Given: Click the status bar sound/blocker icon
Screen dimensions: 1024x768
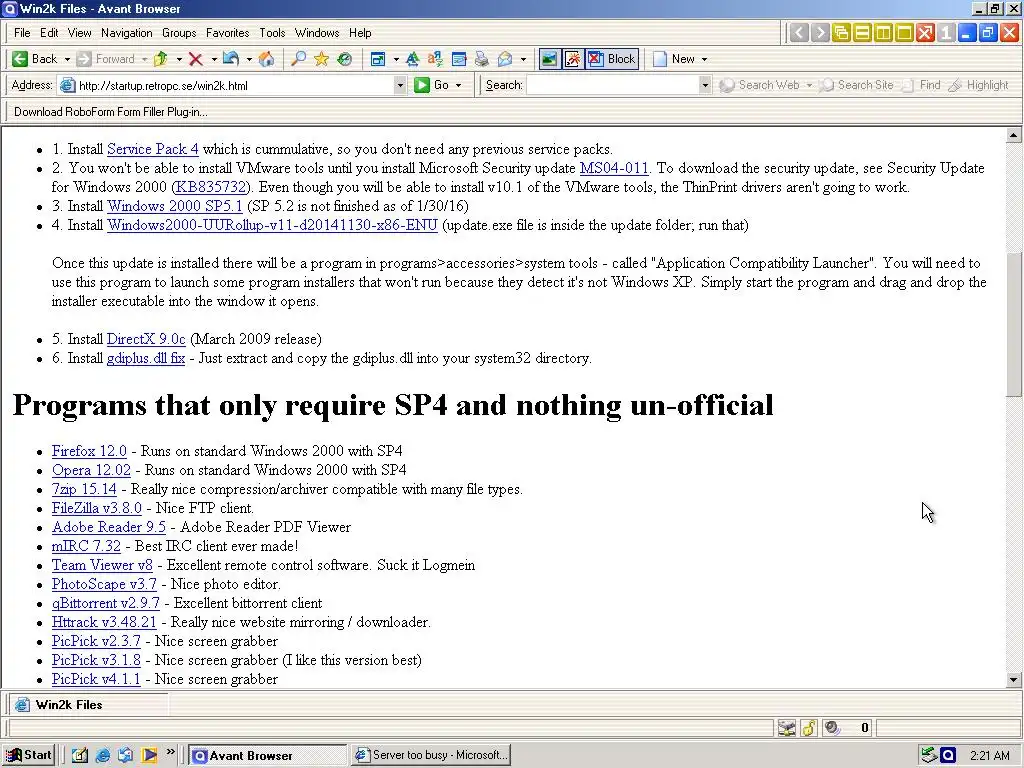Looking at the screenshot, I should (x=831, y=728).
